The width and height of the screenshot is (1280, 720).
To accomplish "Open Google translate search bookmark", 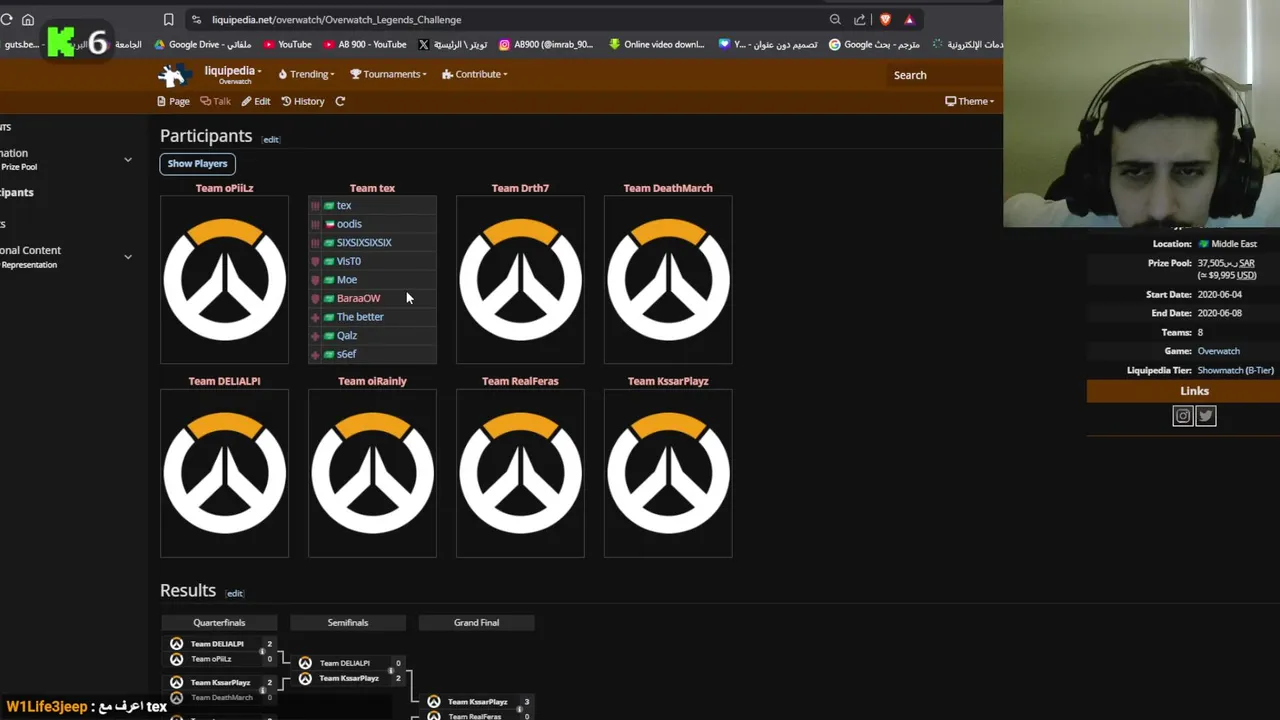I will point(874,44).
